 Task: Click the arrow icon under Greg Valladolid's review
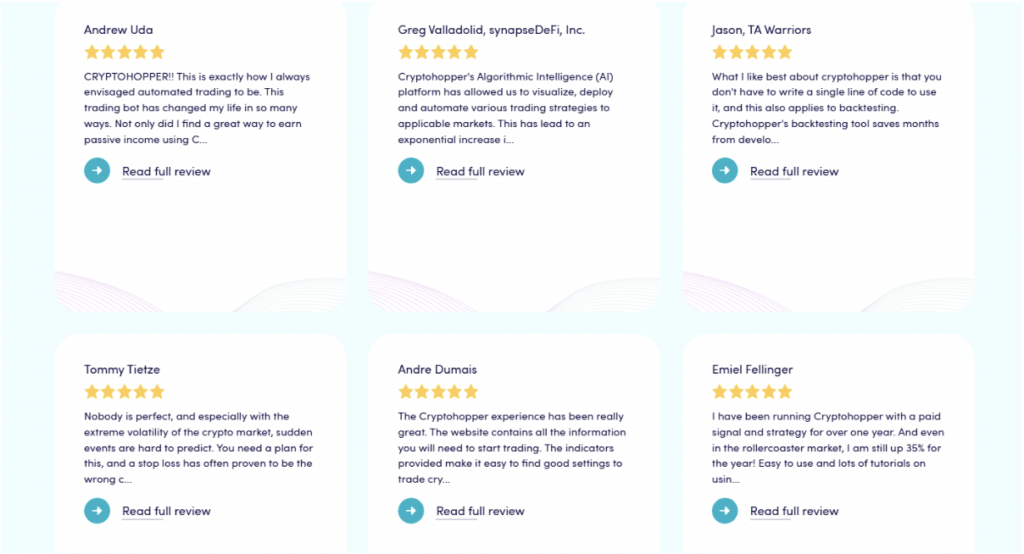click(411, 171)
